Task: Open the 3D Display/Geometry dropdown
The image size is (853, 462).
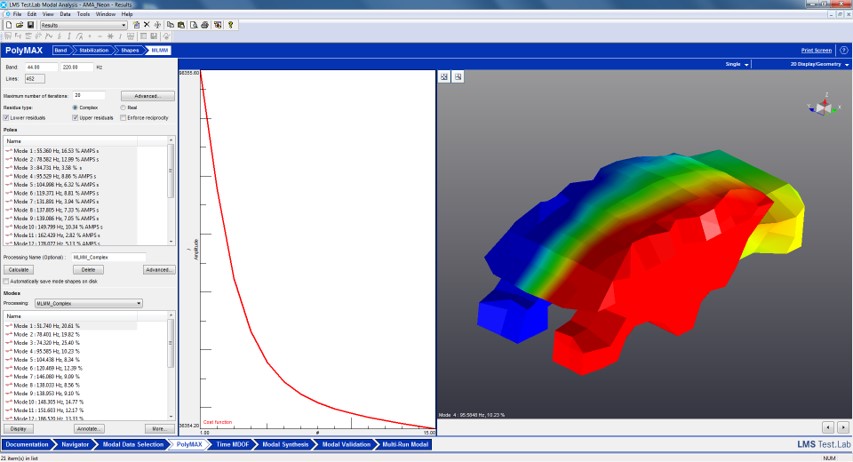Action: [819, 64]
